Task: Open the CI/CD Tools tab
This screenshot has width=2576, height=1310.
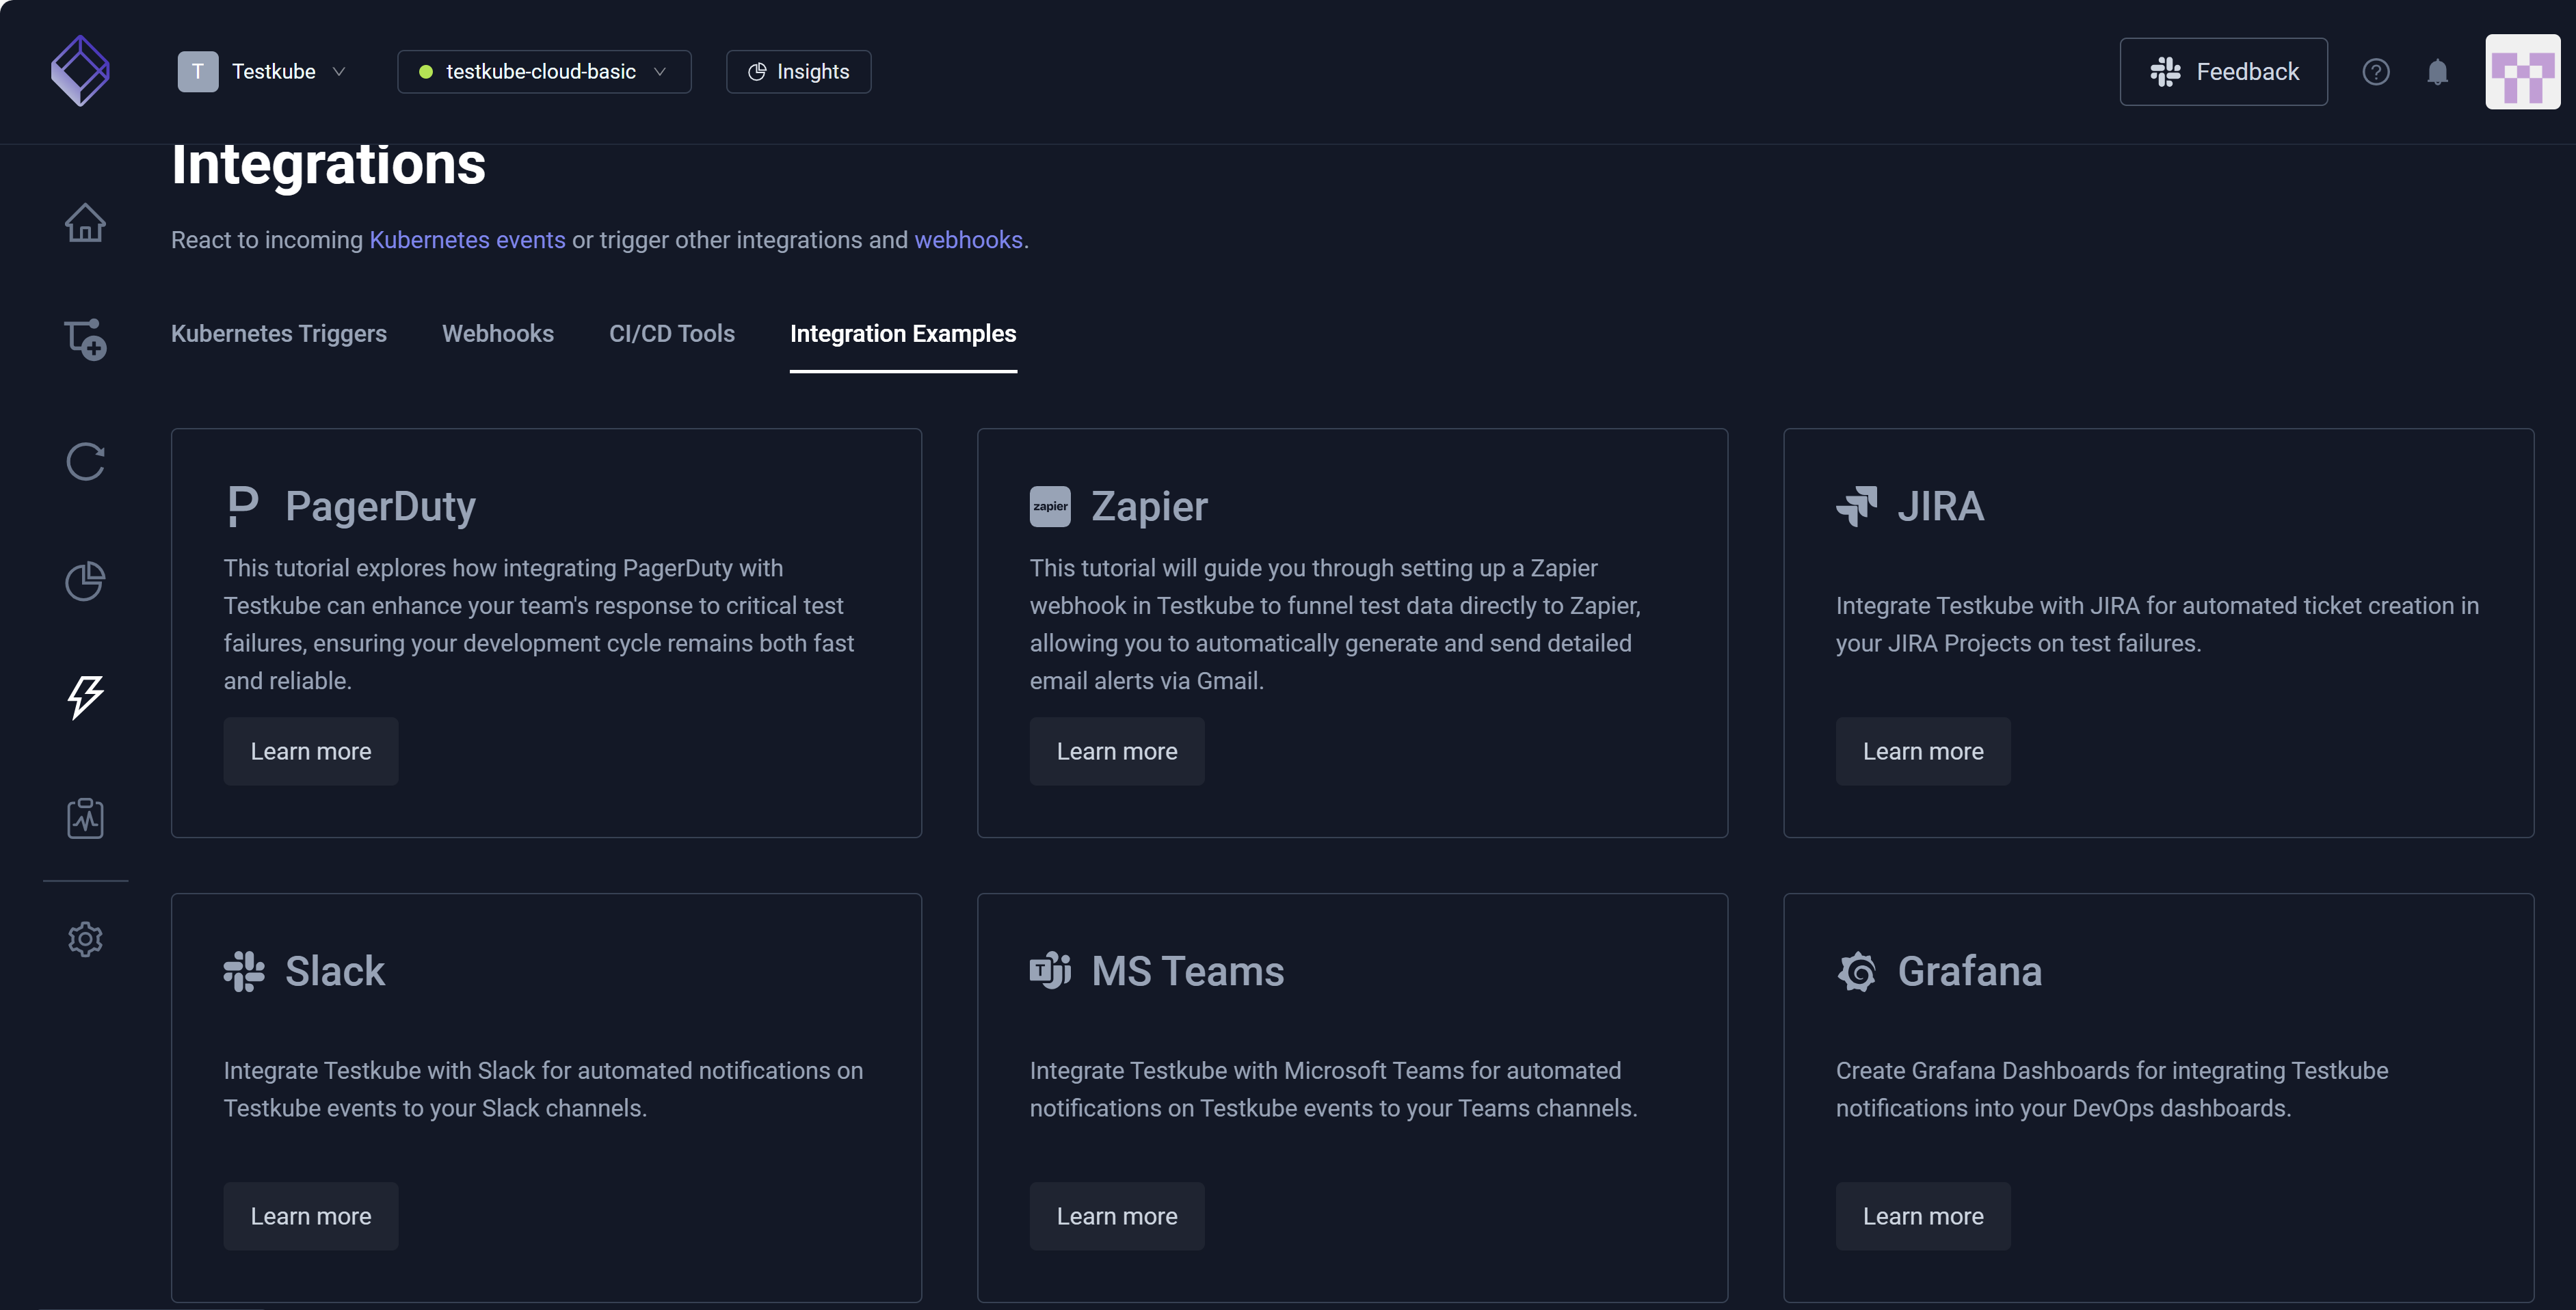Action: 671,334
